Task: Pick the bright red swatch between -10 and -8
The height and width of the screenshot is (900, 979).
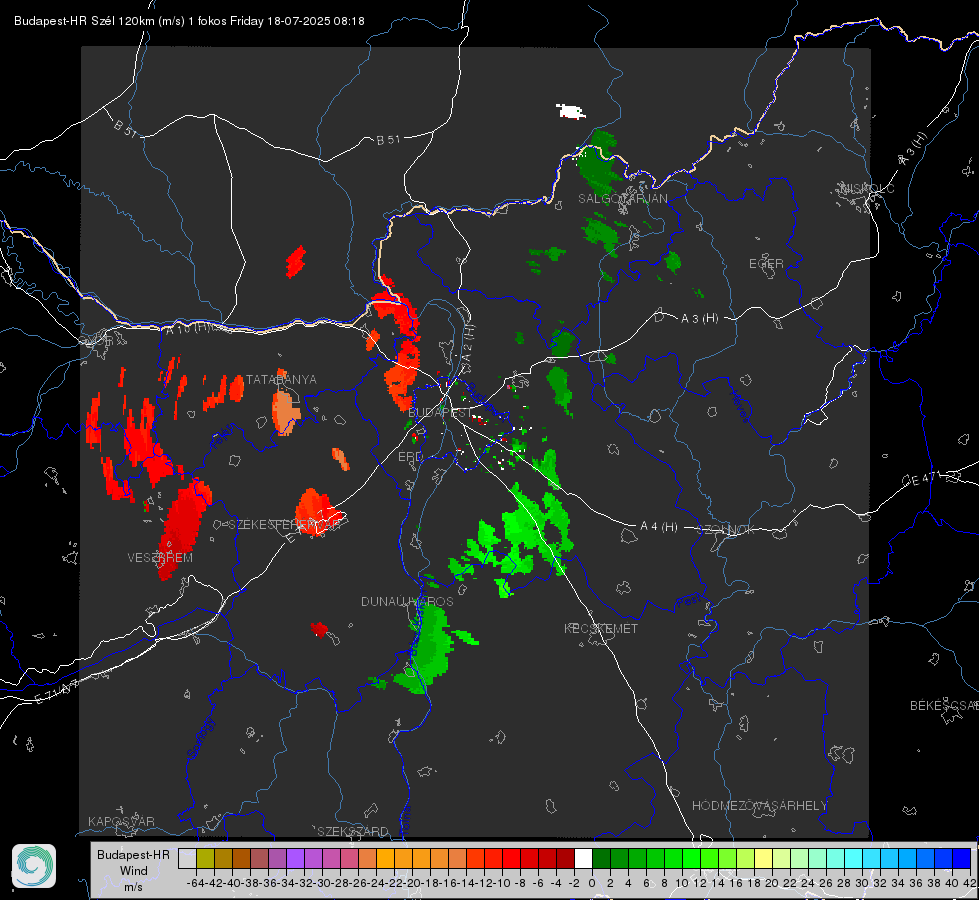Action: [x=511, y=858]
